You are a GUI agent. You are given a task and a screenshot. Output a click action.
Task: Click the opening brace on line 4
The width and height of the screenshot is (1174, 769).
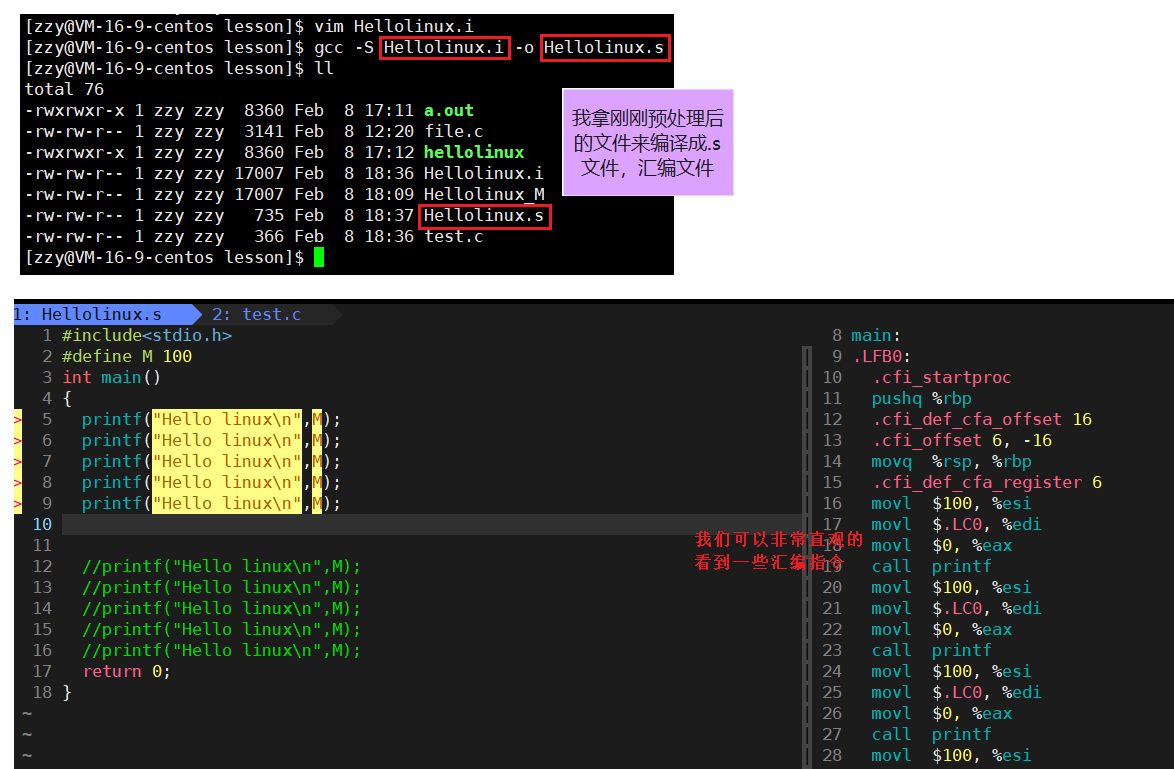coord(67,398)
